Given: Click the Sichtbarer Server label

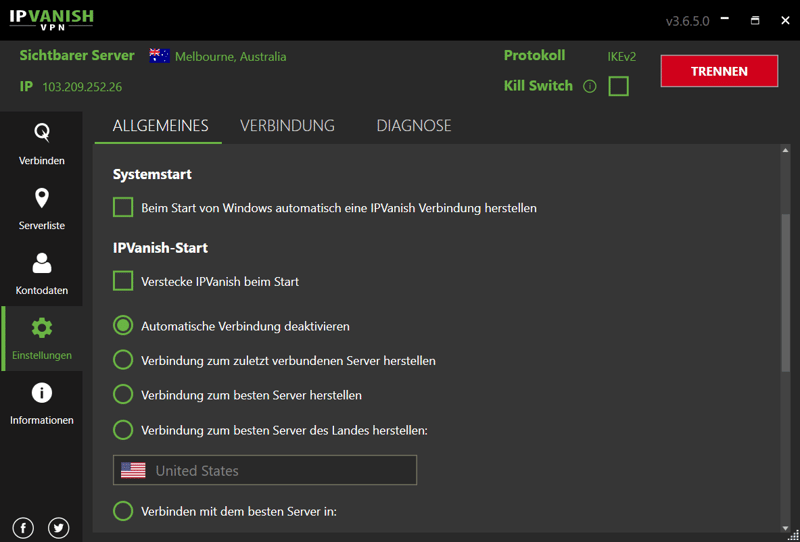Looking at the screenshot, I should click(x=77, y=56).
